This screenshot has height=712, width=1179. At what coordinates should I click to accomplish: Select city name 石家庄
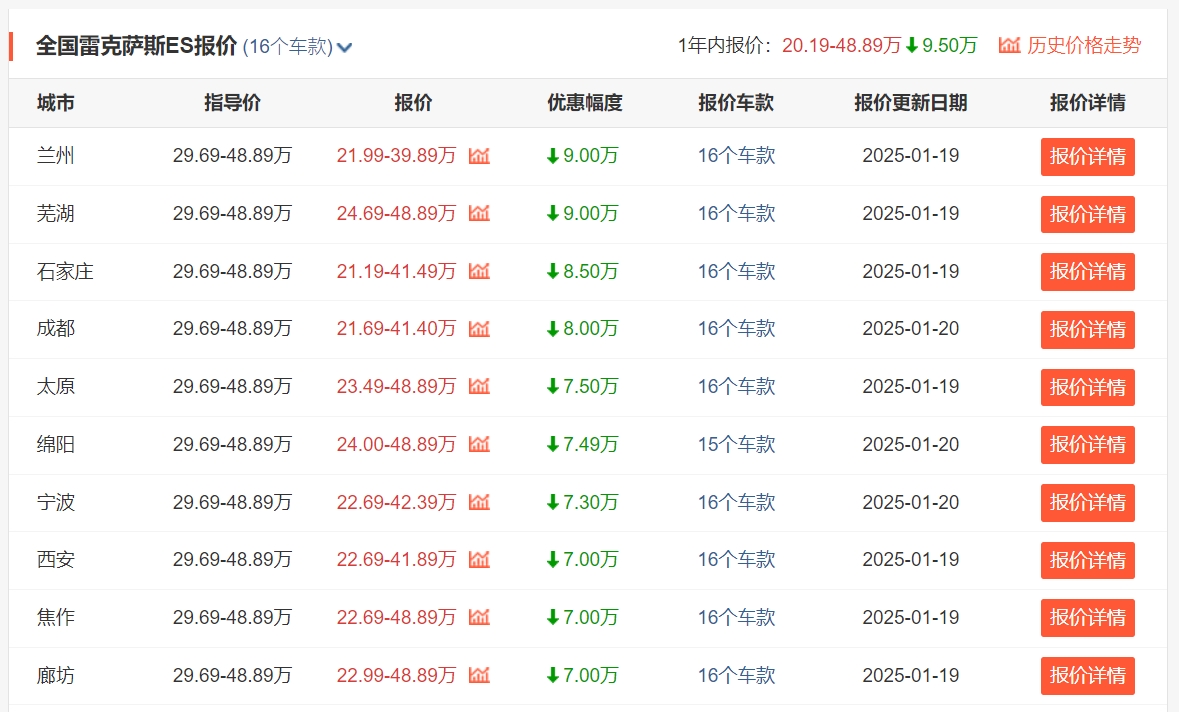click(65, 271)
